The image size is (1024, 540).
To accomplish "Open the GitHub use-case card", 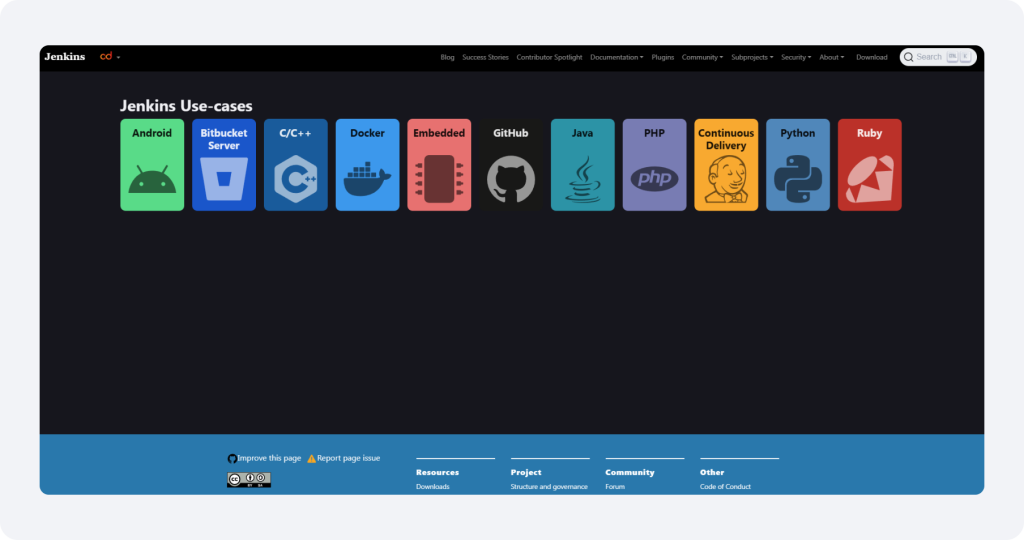I will point(511,165).
